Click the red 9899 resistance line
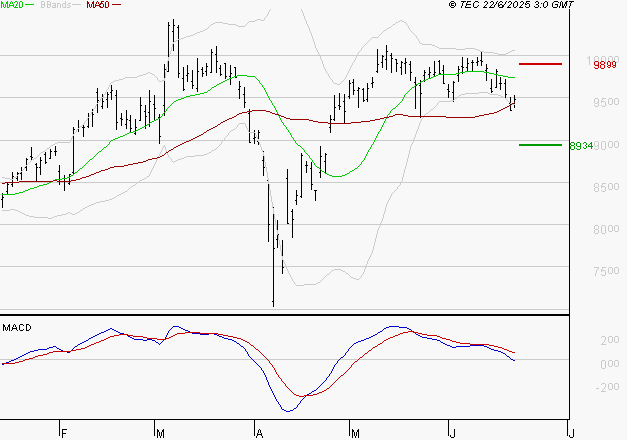Image resolution: width=627 pixels, height=440 pixels. [x=540, y=64]
